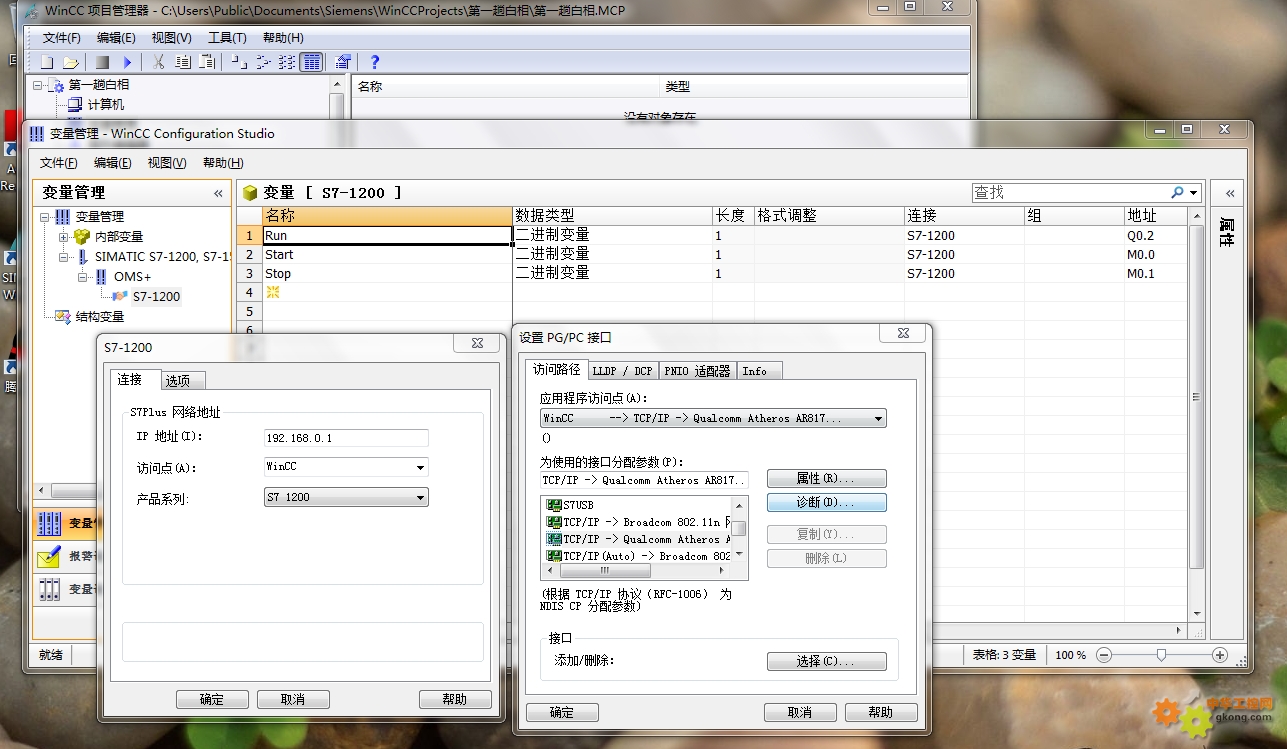This screenshot has width=1287, height=749.
Task: Open 帮助(H) menu in Configuration Studio
Action: click(x=223, y=163)
